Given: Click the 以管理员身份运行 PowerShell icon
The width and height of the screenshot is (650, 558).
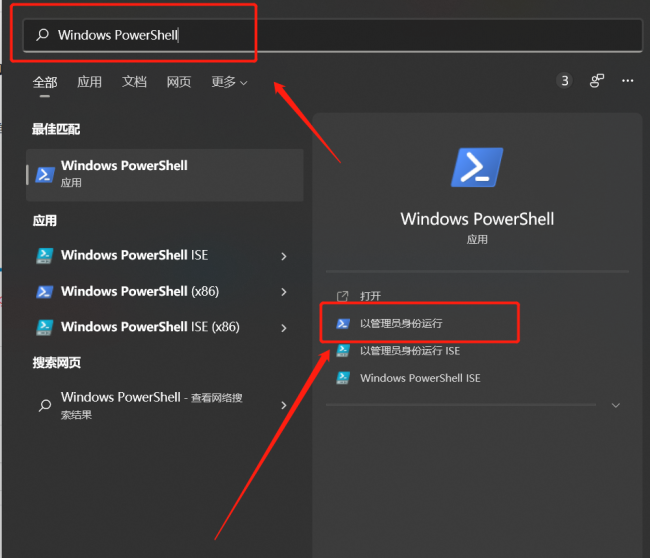Looking at the screenshot, I should click(x=343, y=323).
